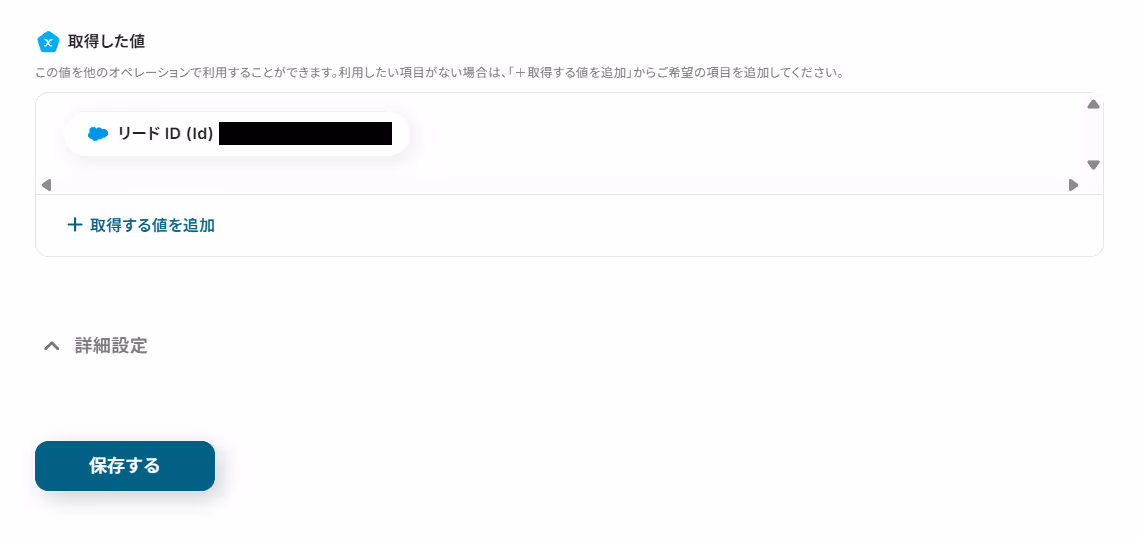This screenshot has height=538, width=1138.
Task: Click the blue hexagon icon beside 取得した値
Action: (x=48, y=42)
